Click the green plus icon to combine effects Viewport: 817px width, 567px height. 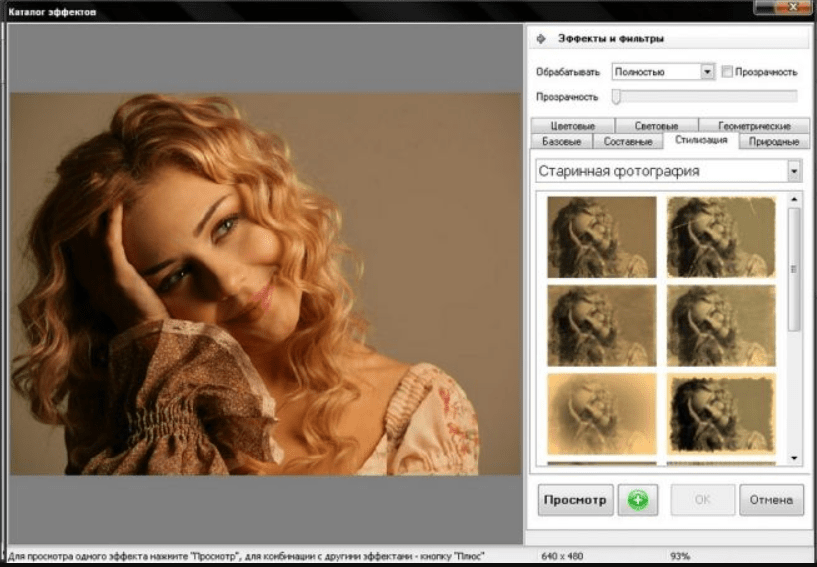[x=637, y=500]
